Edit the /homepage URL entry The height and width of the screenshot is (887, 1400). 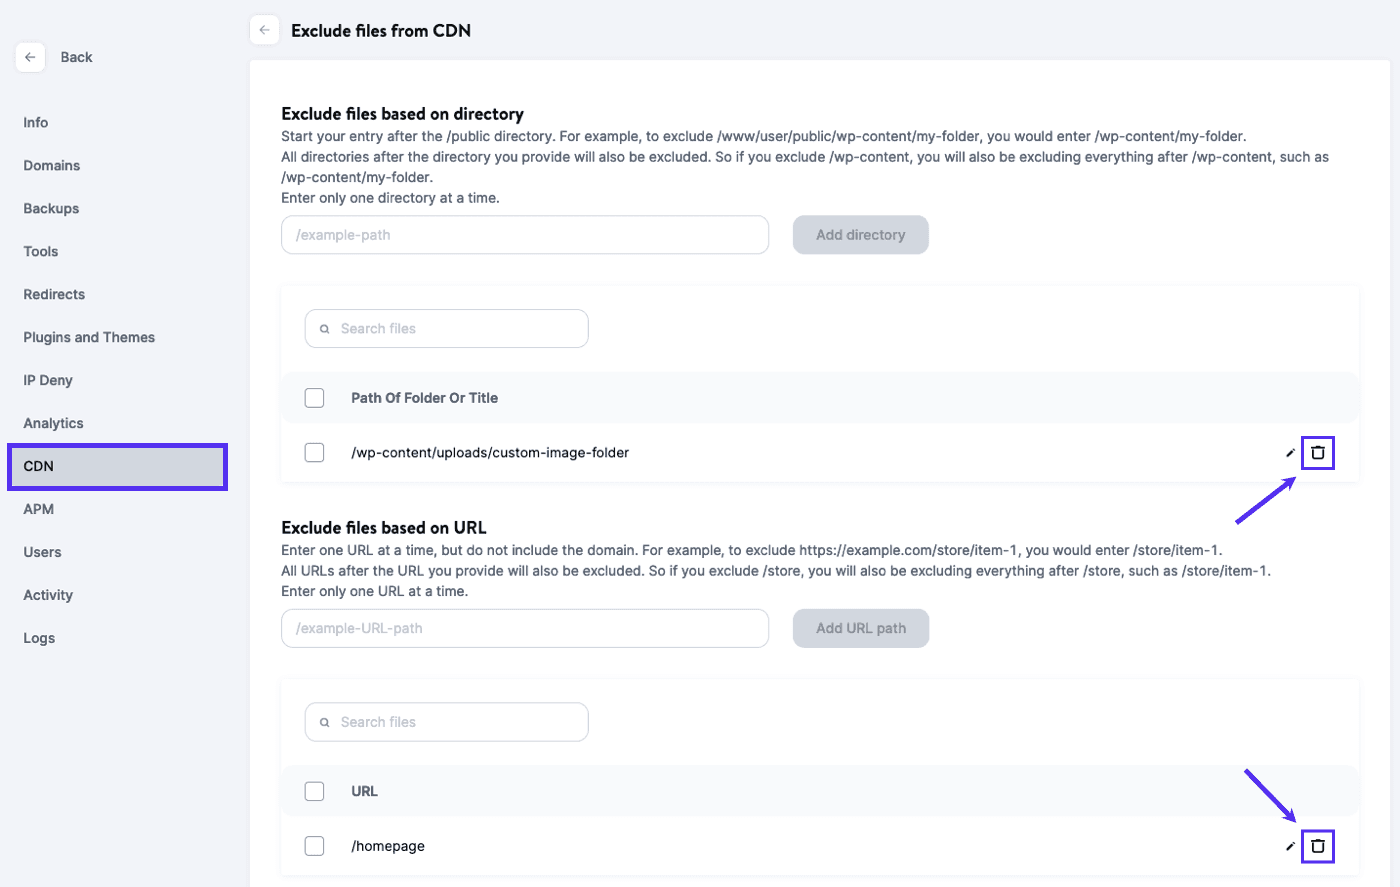coord(1290,846)
